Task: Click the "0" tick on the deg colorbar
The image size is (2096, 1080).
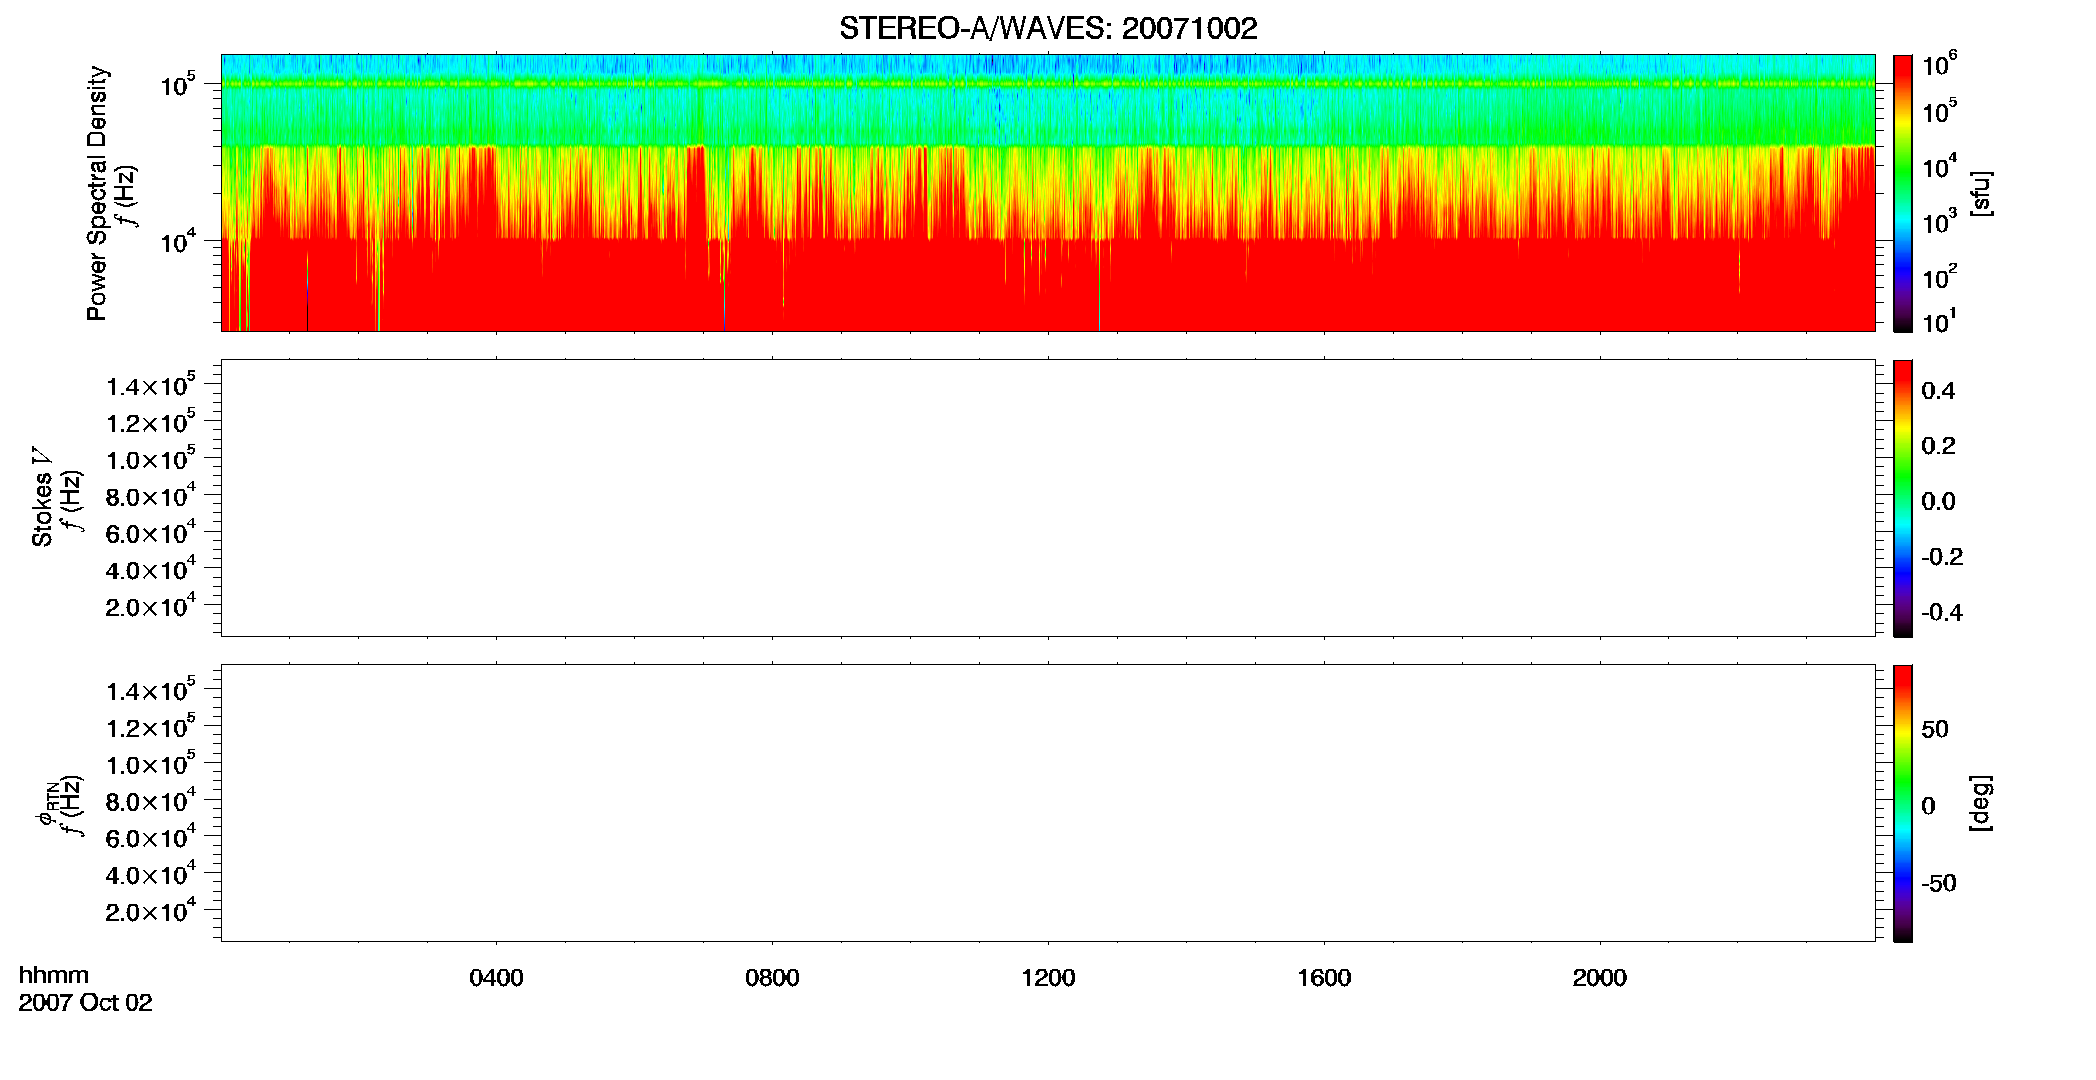Action: [x=1928, y=806]
